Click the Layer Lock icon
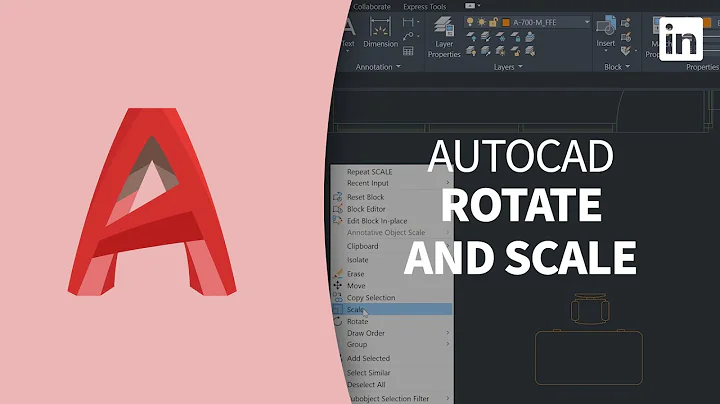The width and height of the screenshot is (720, 404). point(515,37)
